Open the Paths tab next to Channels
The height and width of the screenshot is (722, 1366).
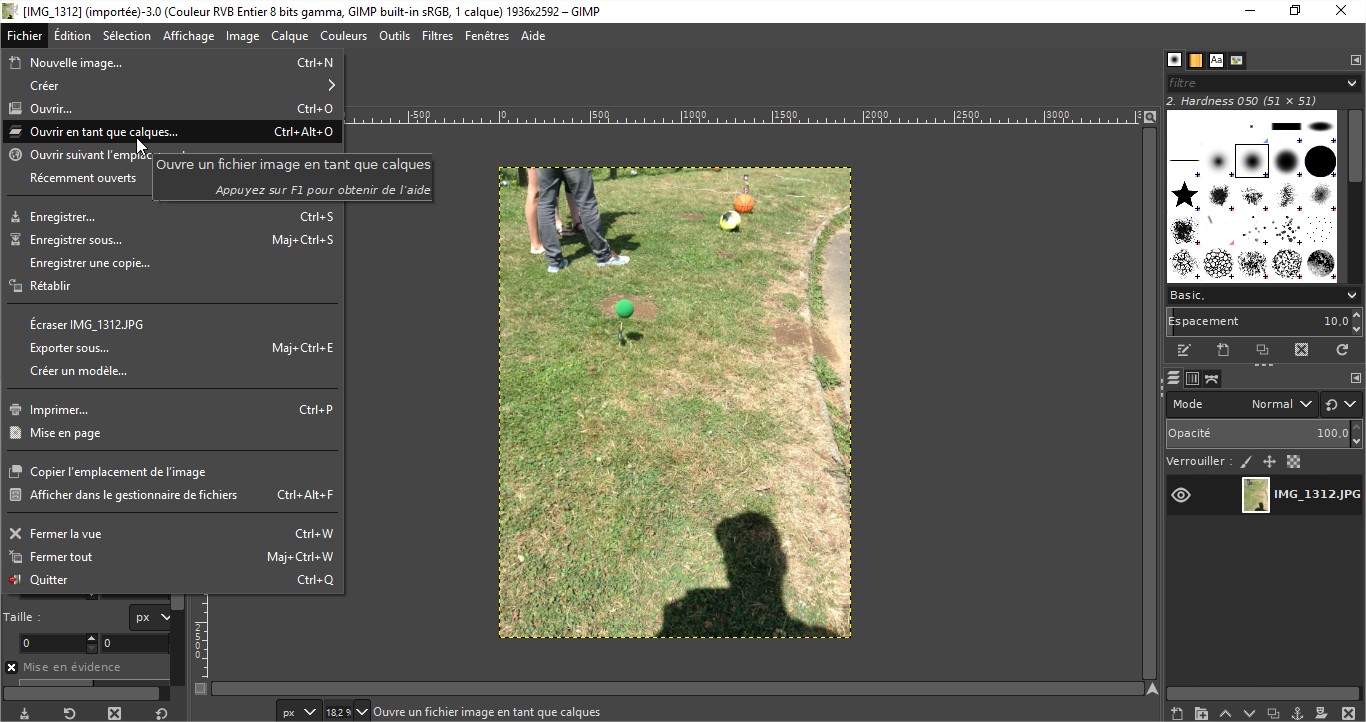click(1212, 378)
